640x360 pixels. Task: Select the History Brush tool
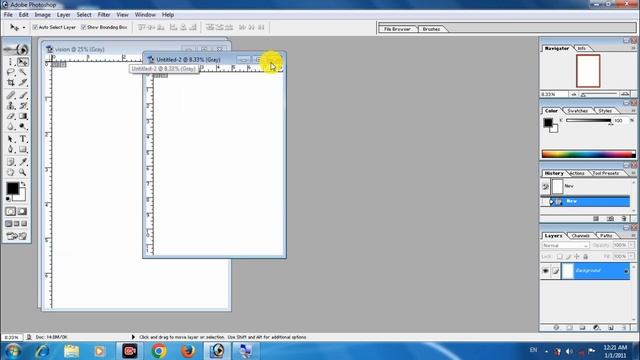23,106
